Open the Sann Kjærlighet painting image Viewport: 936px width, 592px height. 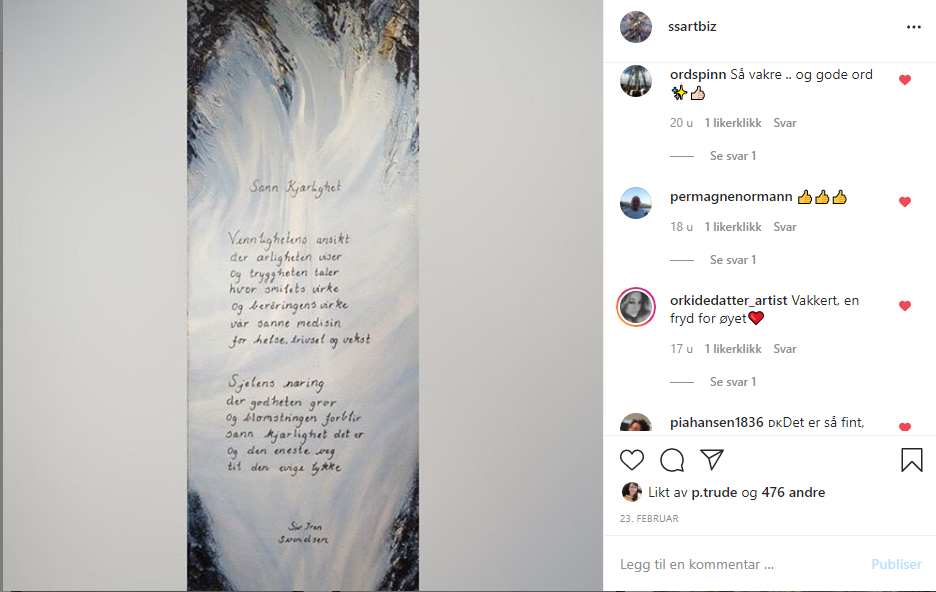303,295
